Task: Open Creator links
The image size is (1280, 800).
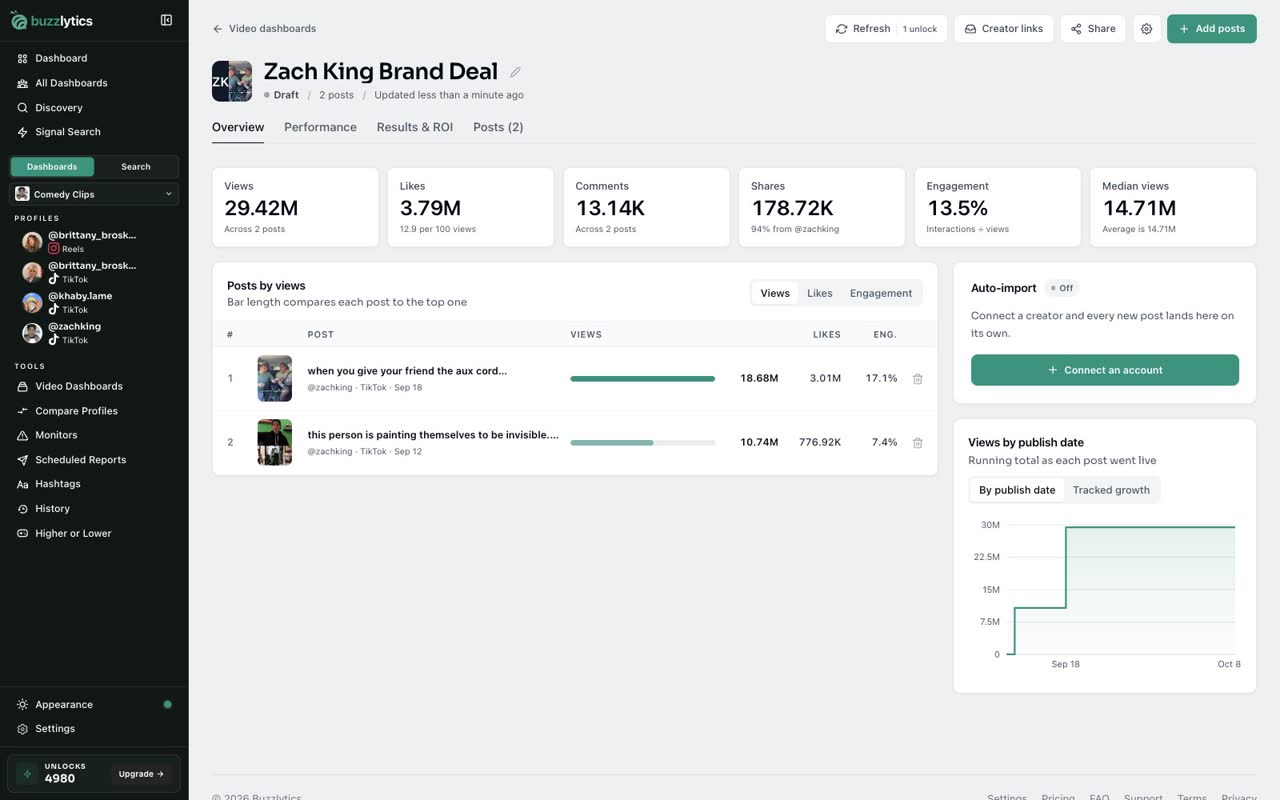Action: pos(1003,29)
